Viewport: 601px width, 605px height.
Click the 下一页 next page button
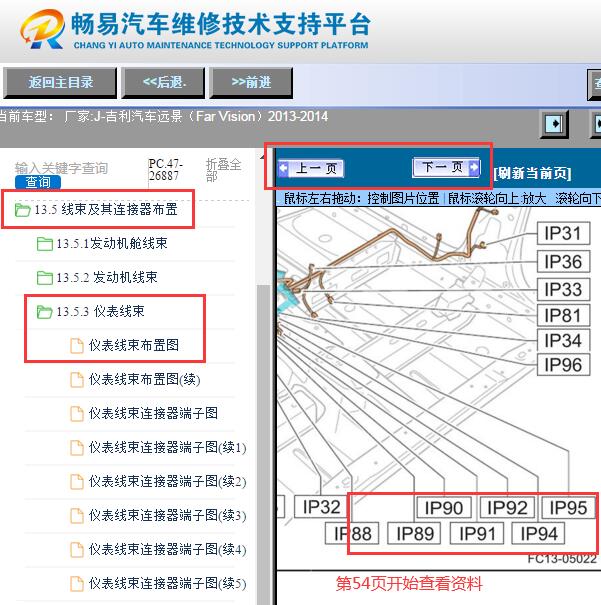(x=446, y=167)
